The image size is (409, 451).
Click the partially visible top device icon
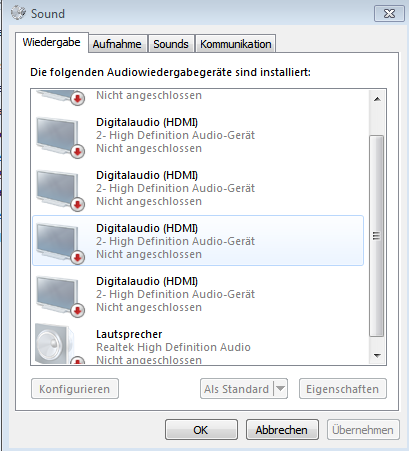[x=60, y=97]
